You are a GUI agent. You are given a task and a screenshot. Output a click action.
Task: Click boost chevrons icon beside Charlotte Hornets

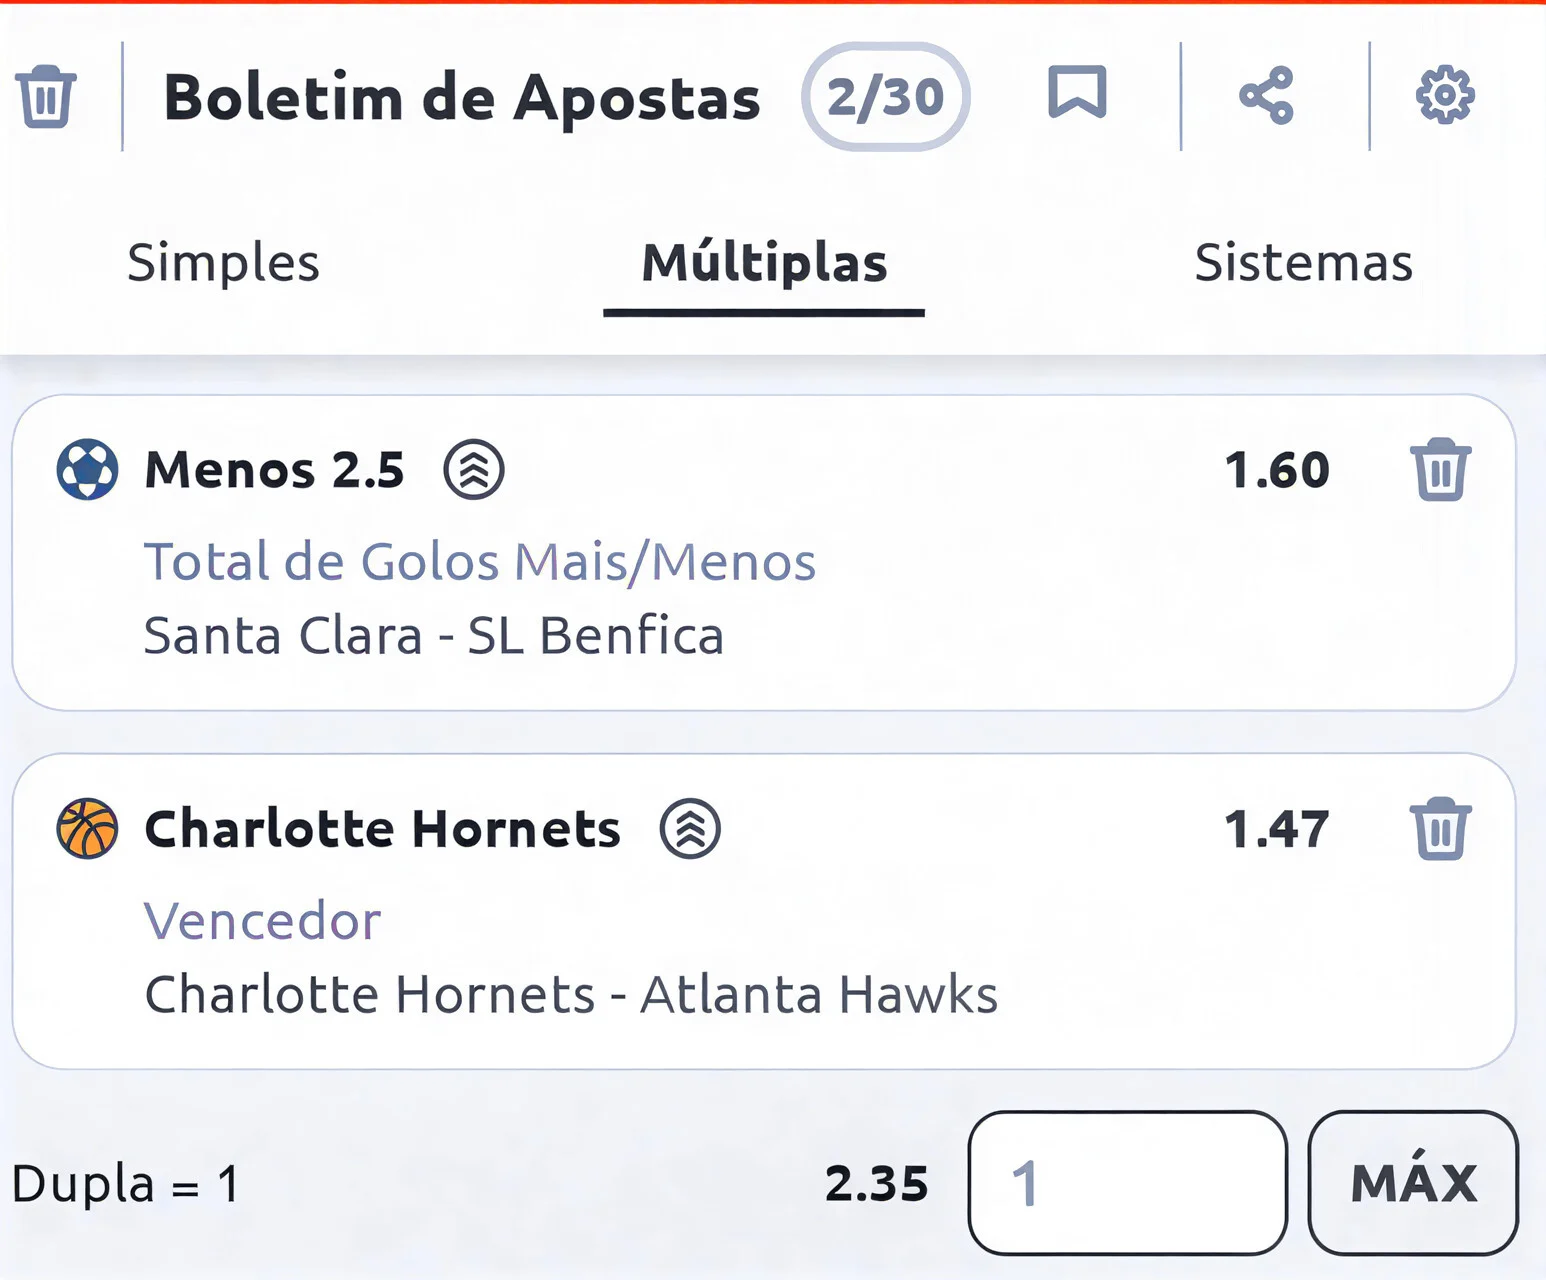pos(690,829)
